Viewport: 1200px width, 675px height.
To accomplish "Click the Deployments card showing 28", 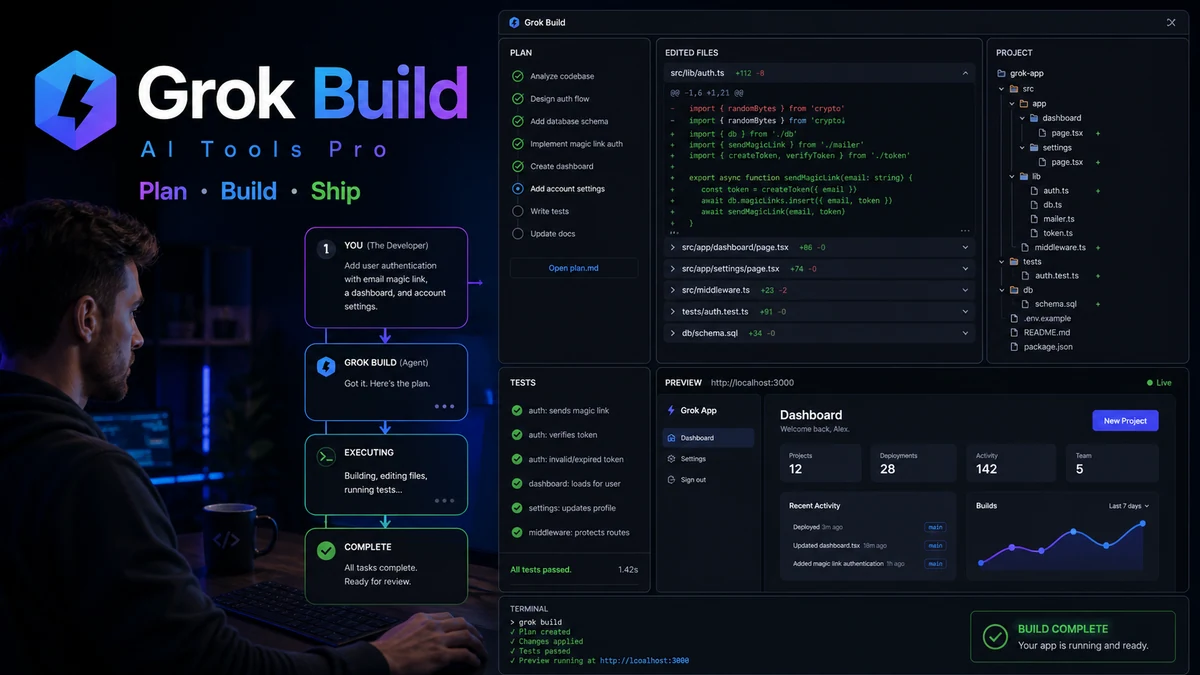I will 914,464.
